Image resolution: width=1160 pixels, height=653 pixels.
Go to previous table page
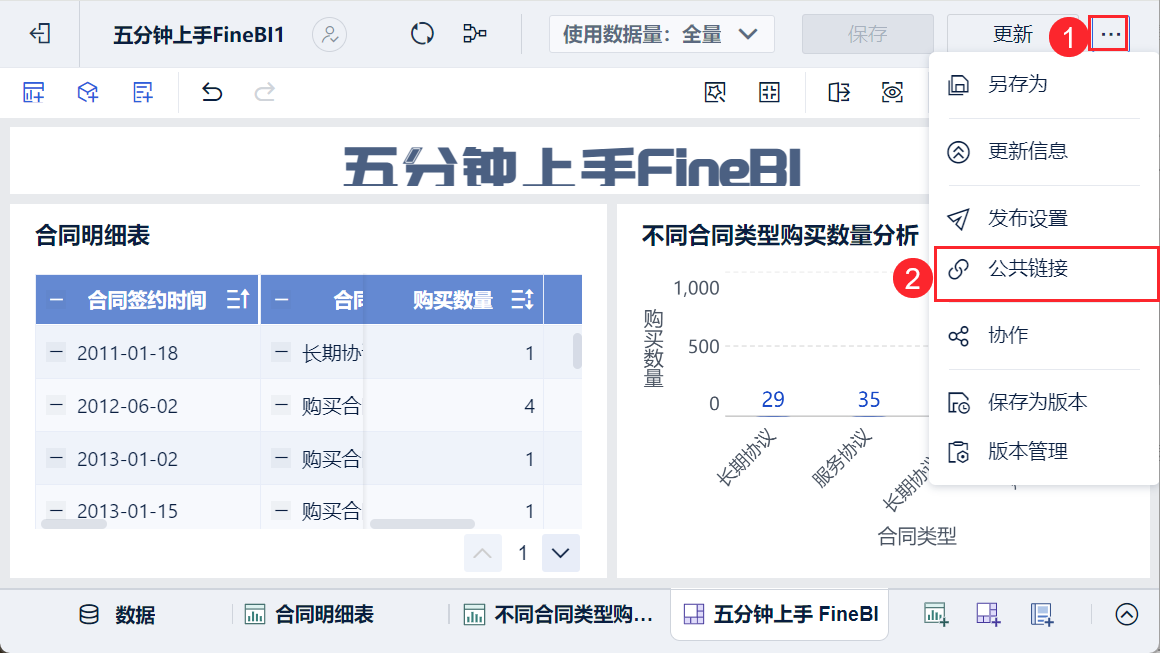coord(482,553)
